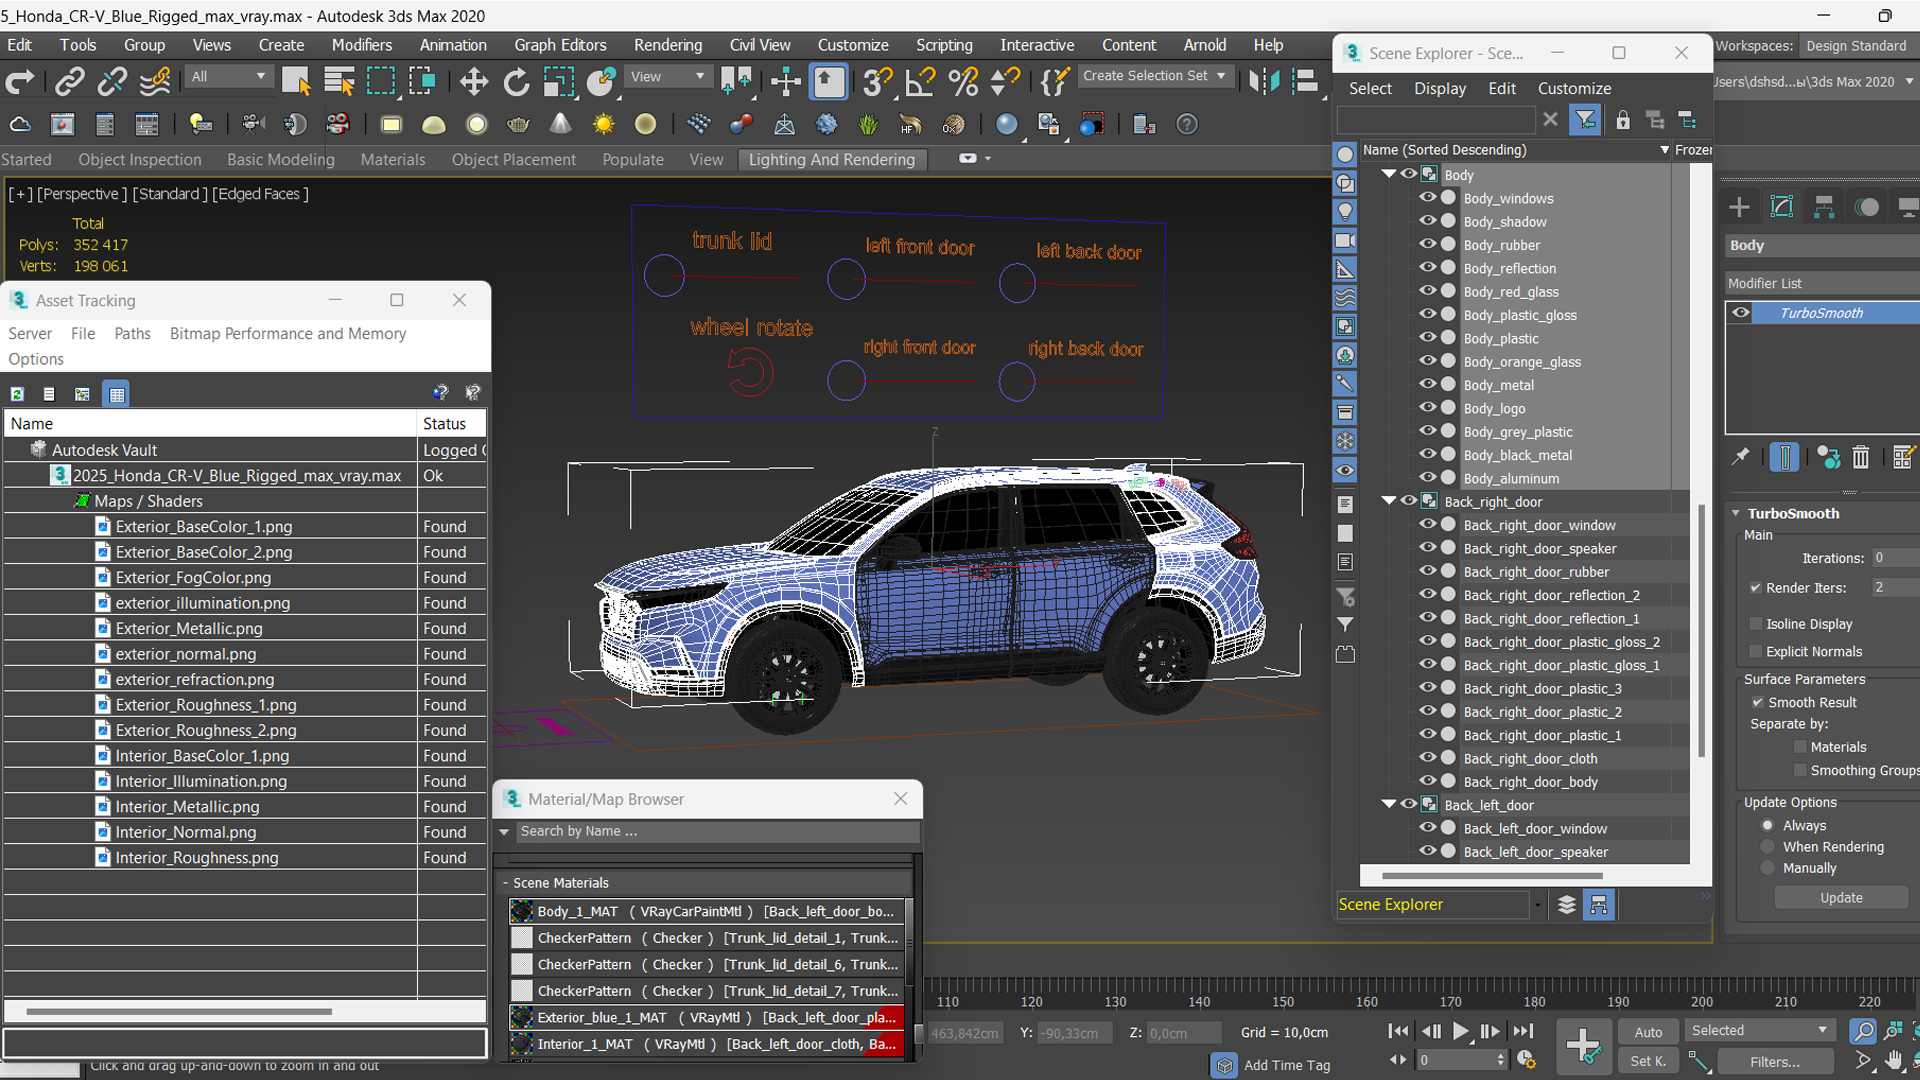Screen dimensions: 1920x1080
Task: Click the Filters... button
Action: [1775, 1062]
